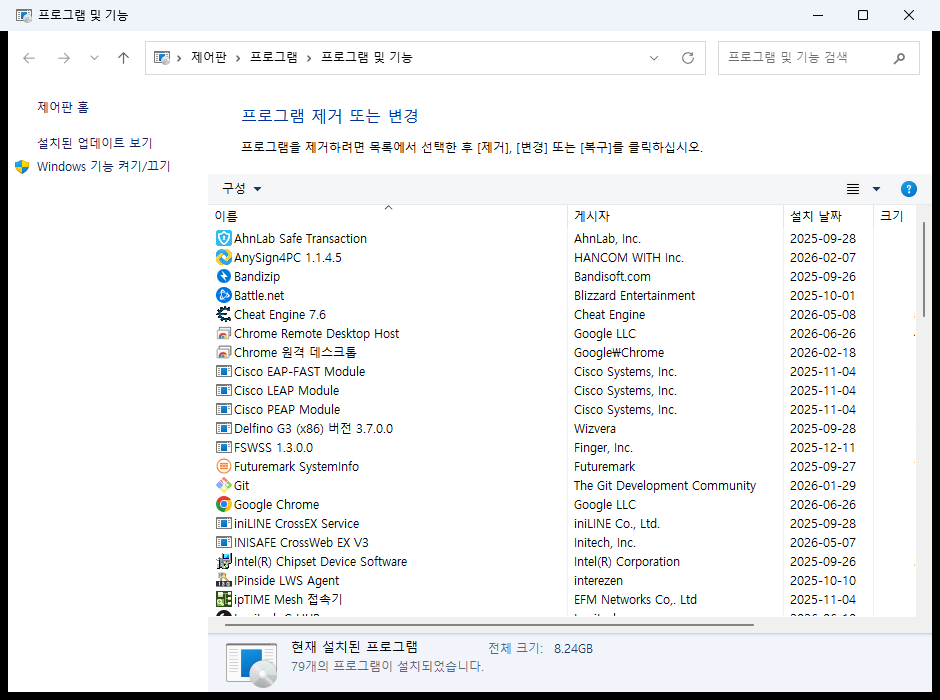Click the interezen publisher cell
This screenshot has height=700, width=940.
598,581
